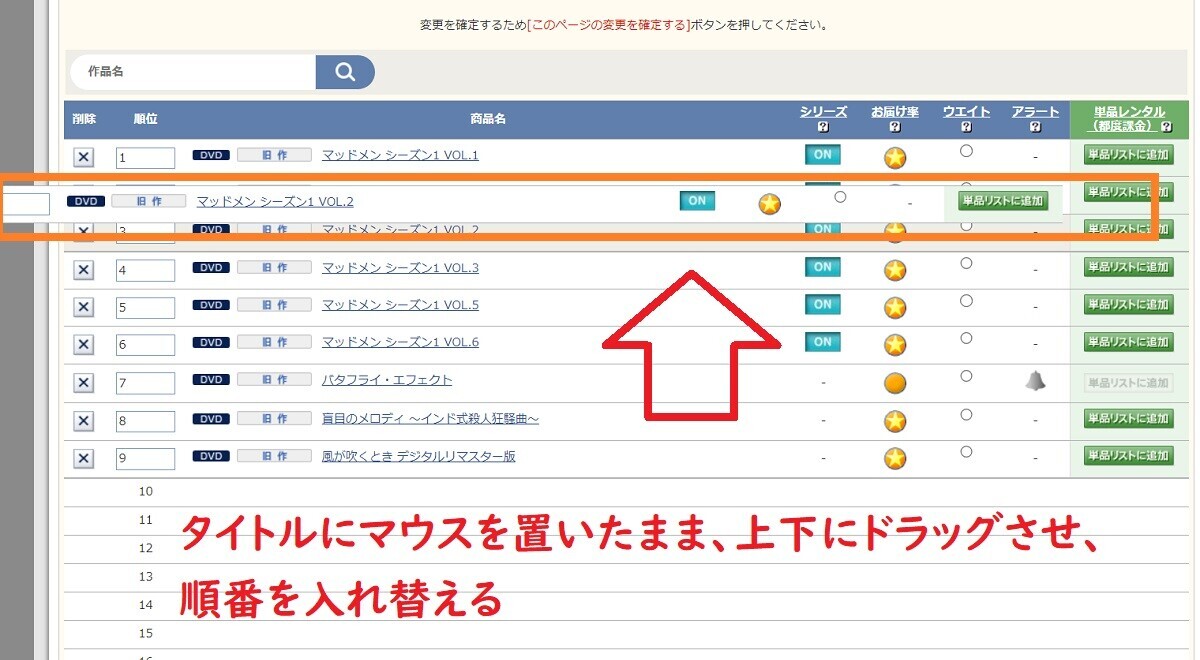Click the gold star on マッドメン VOL.1 row
The height and width of the screenshot is (660, 1200).
coord(894,157)
